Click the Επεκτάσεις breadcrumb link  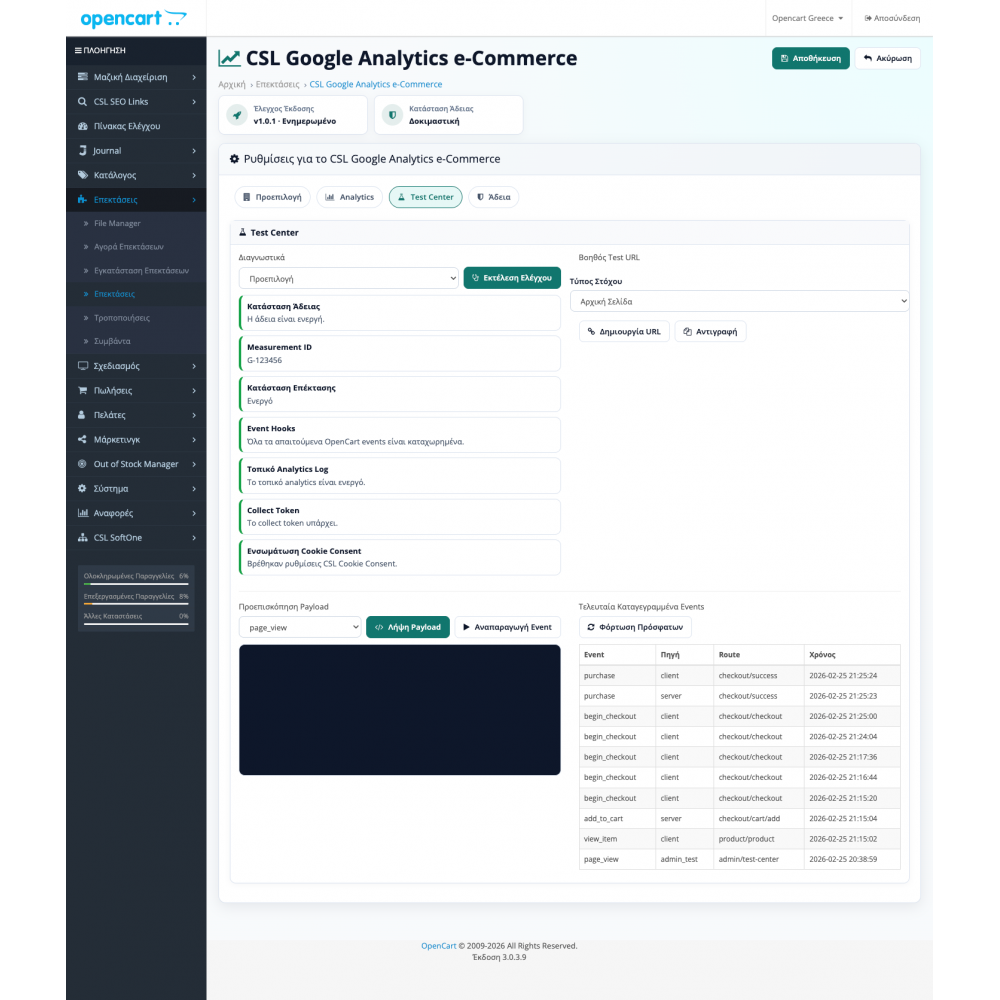277,84
